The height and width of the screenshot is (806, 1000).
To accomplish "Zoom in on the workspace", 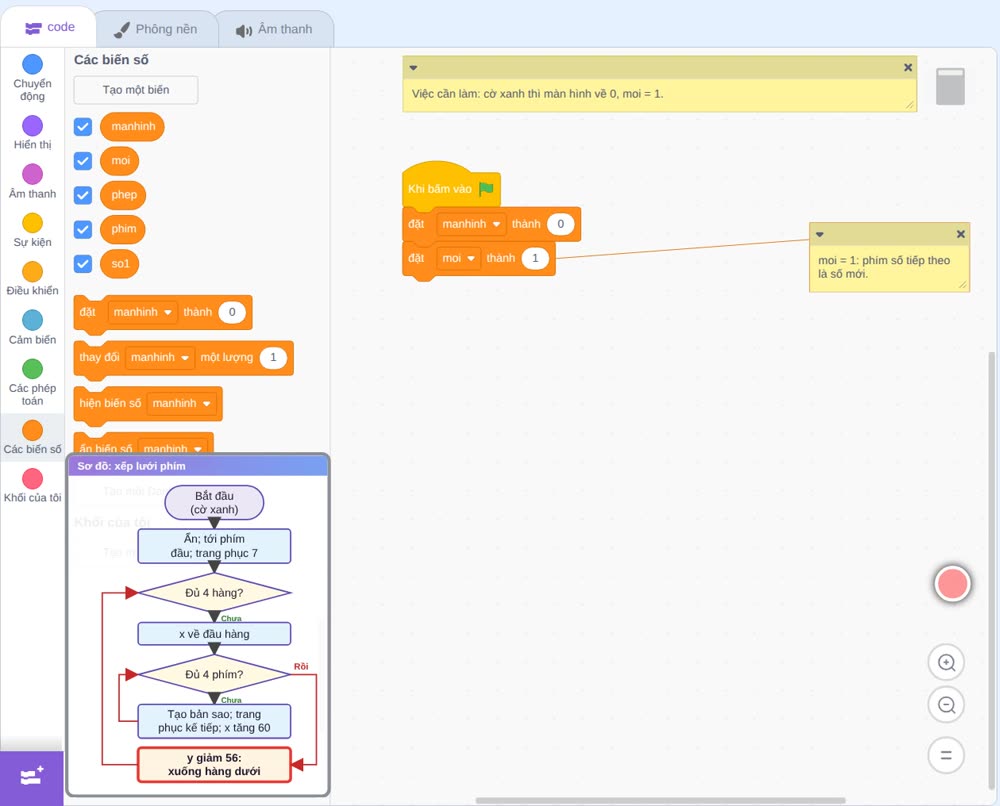I will click(x=946, y=663).
